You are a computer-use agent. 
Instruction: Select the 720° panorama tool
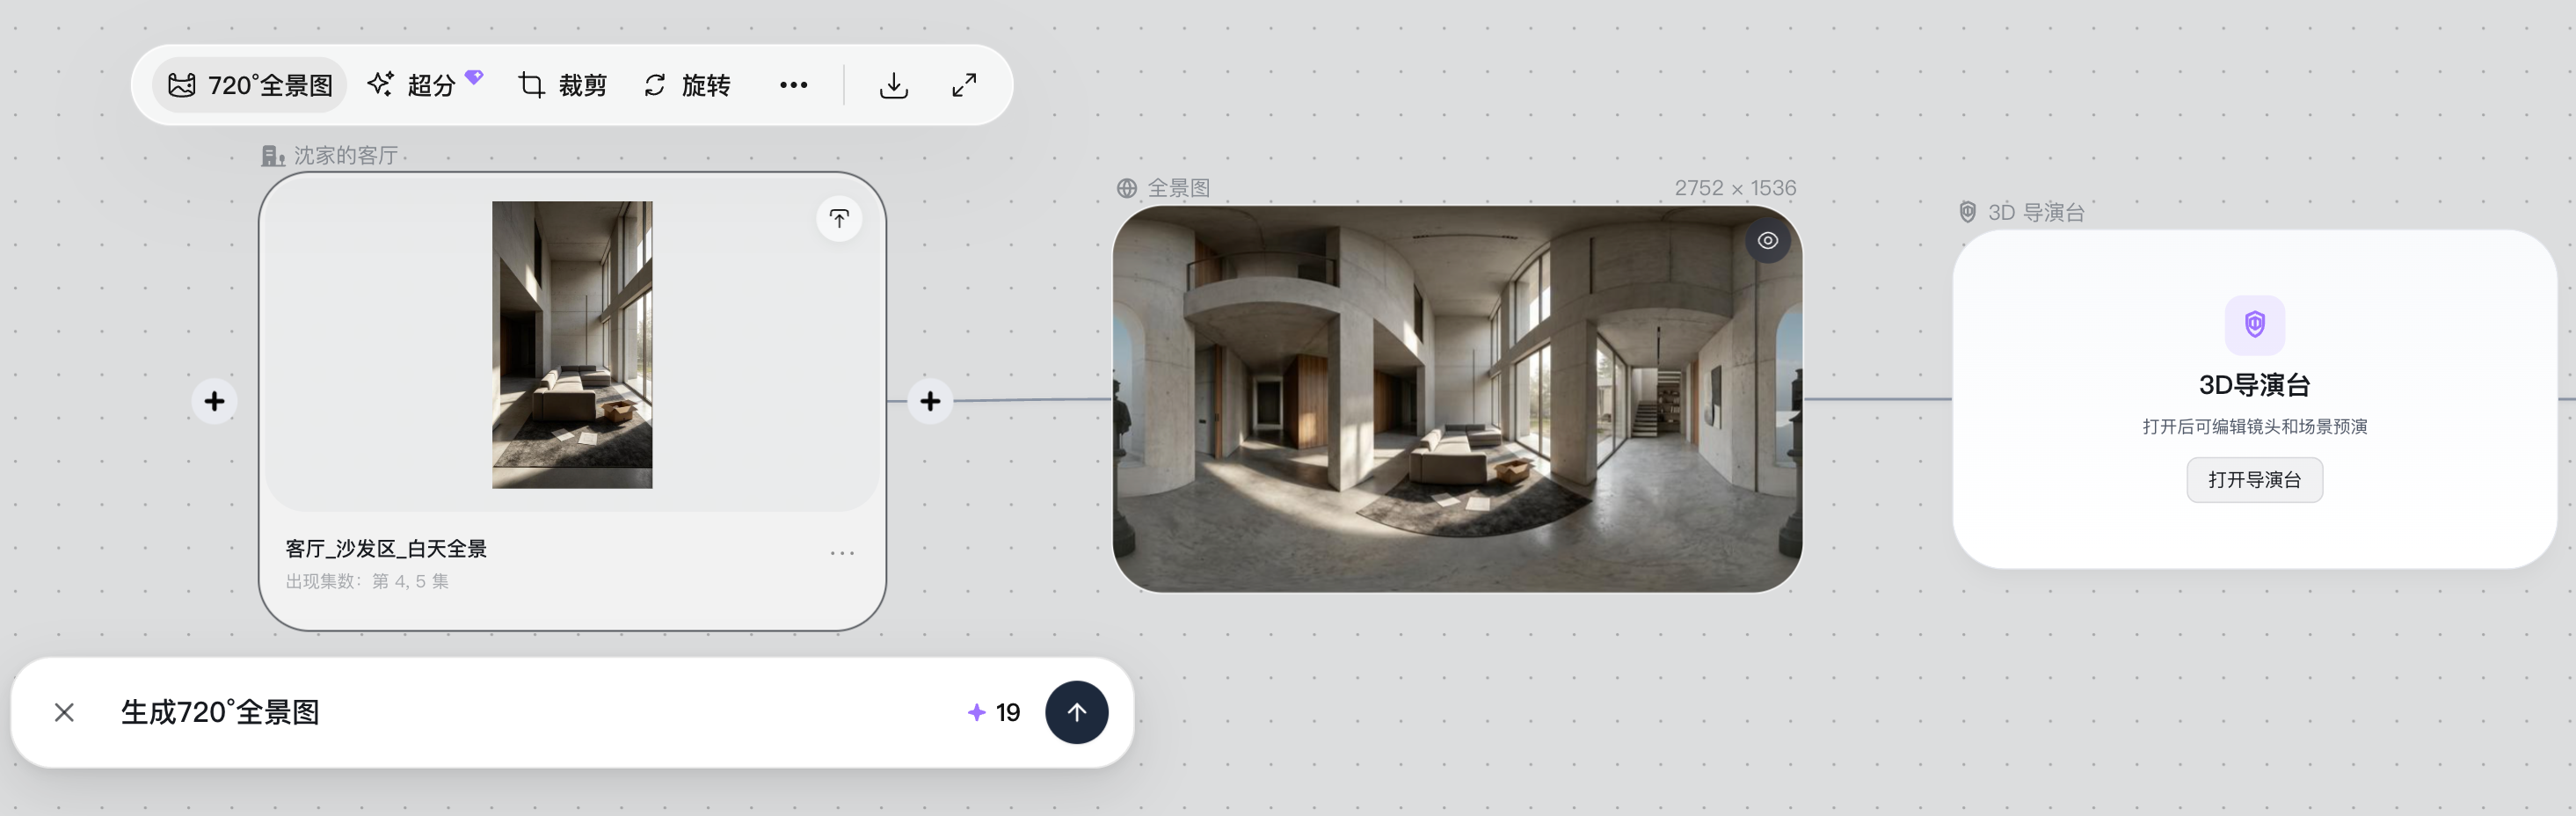(x=250, y=85)
